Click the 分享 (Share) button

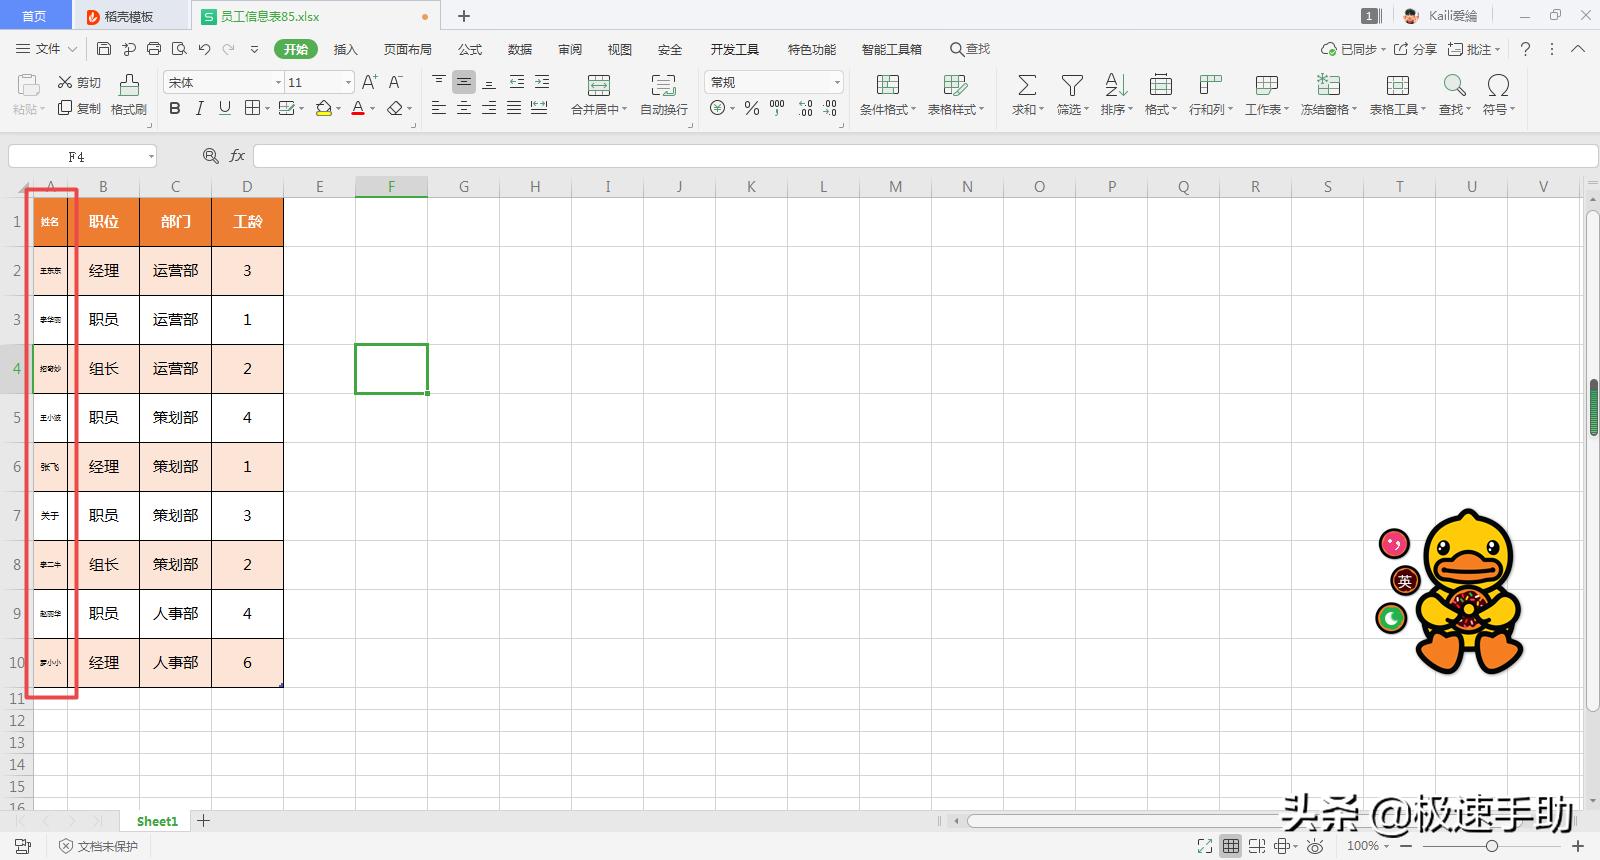pyautogui.click(x=1416, y=49)
